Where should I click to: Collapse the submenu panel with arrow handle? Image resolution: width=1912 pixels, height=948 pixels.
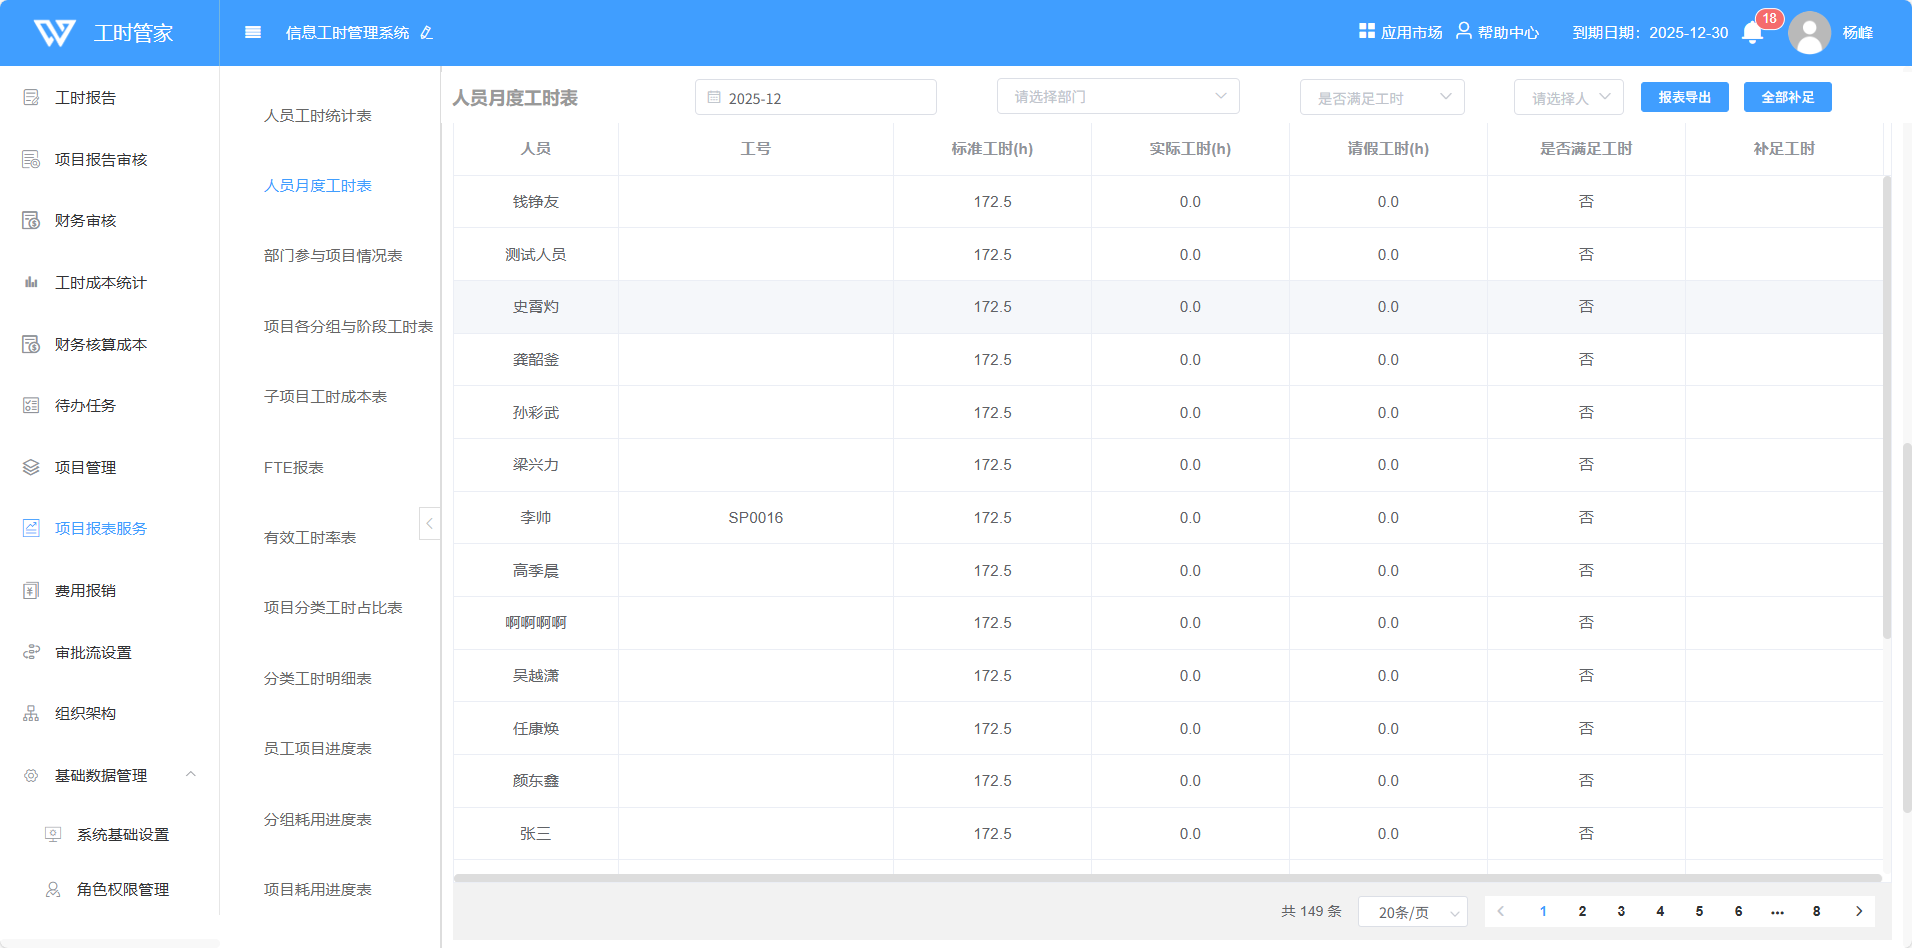[429, 523]
